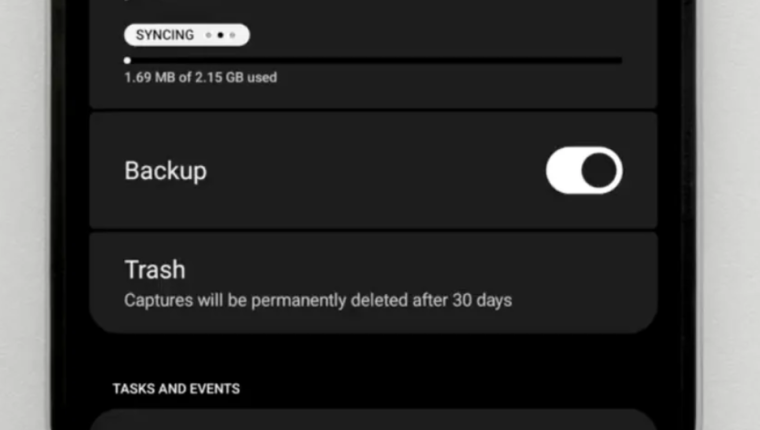Click the white track of the Backup switch
This screenshot has width=760, height=430.
[x=563, y=171]
